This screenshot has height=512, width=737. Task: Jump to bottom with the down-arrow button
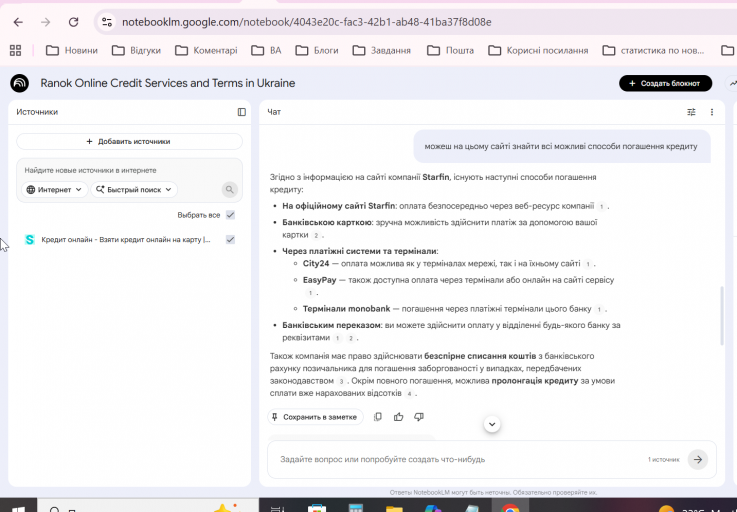(x=492, y=424)
